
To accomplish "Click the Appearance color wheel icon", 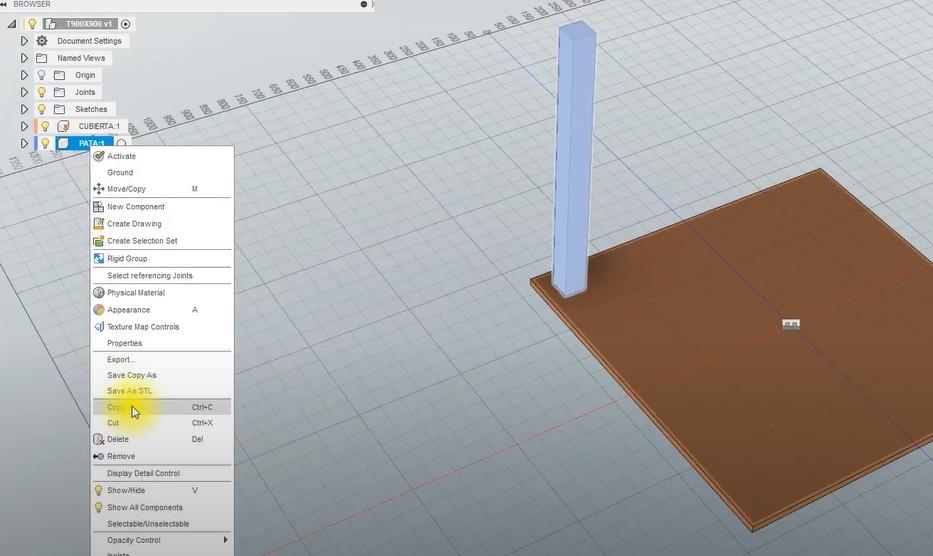I will 99,310.
